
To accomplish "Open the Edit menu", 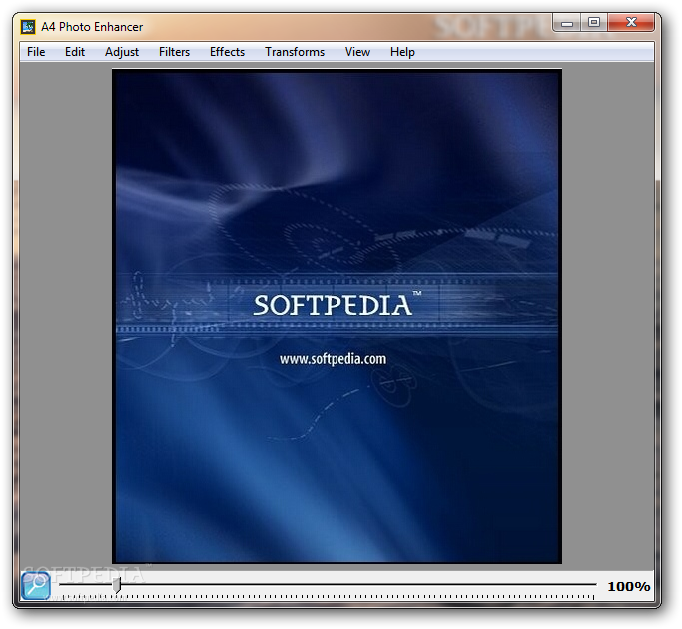I will click(75, 52).
